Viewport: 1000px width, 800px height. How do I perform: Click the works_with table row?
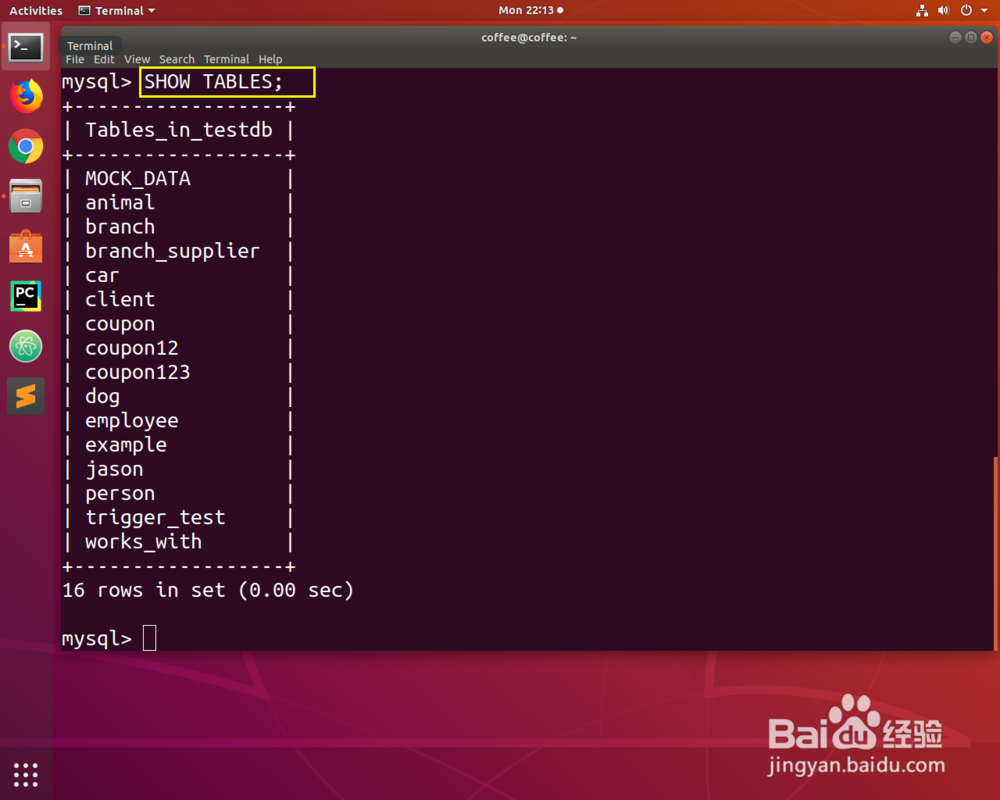143,542
